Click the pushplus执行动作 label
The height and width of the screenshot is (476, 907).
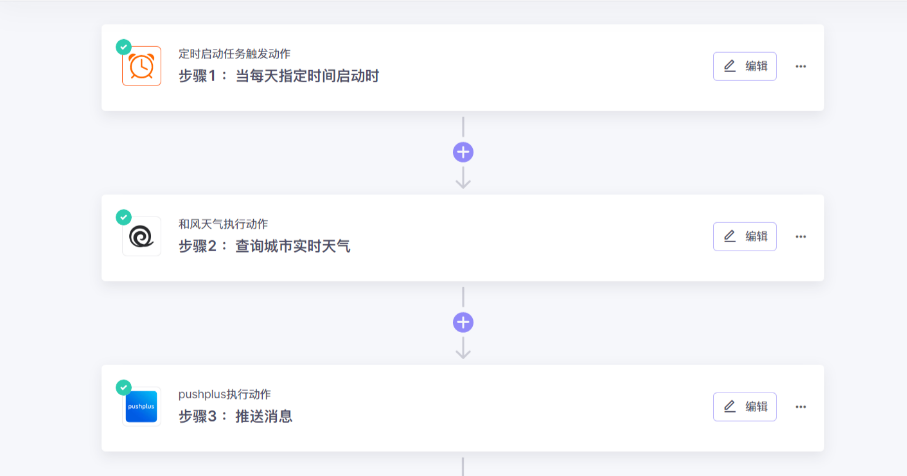(224, 394)
